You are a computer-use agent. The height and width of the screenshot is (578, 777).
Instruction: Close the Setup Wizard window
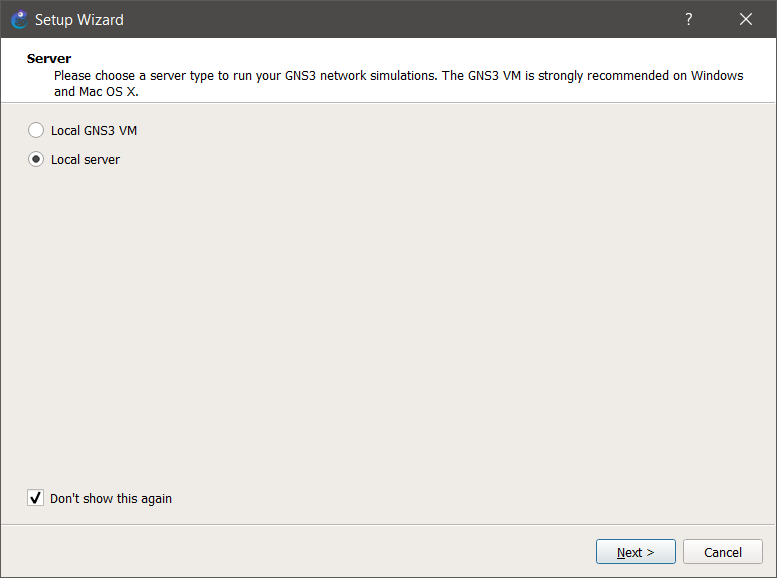[x=746, y=19]
